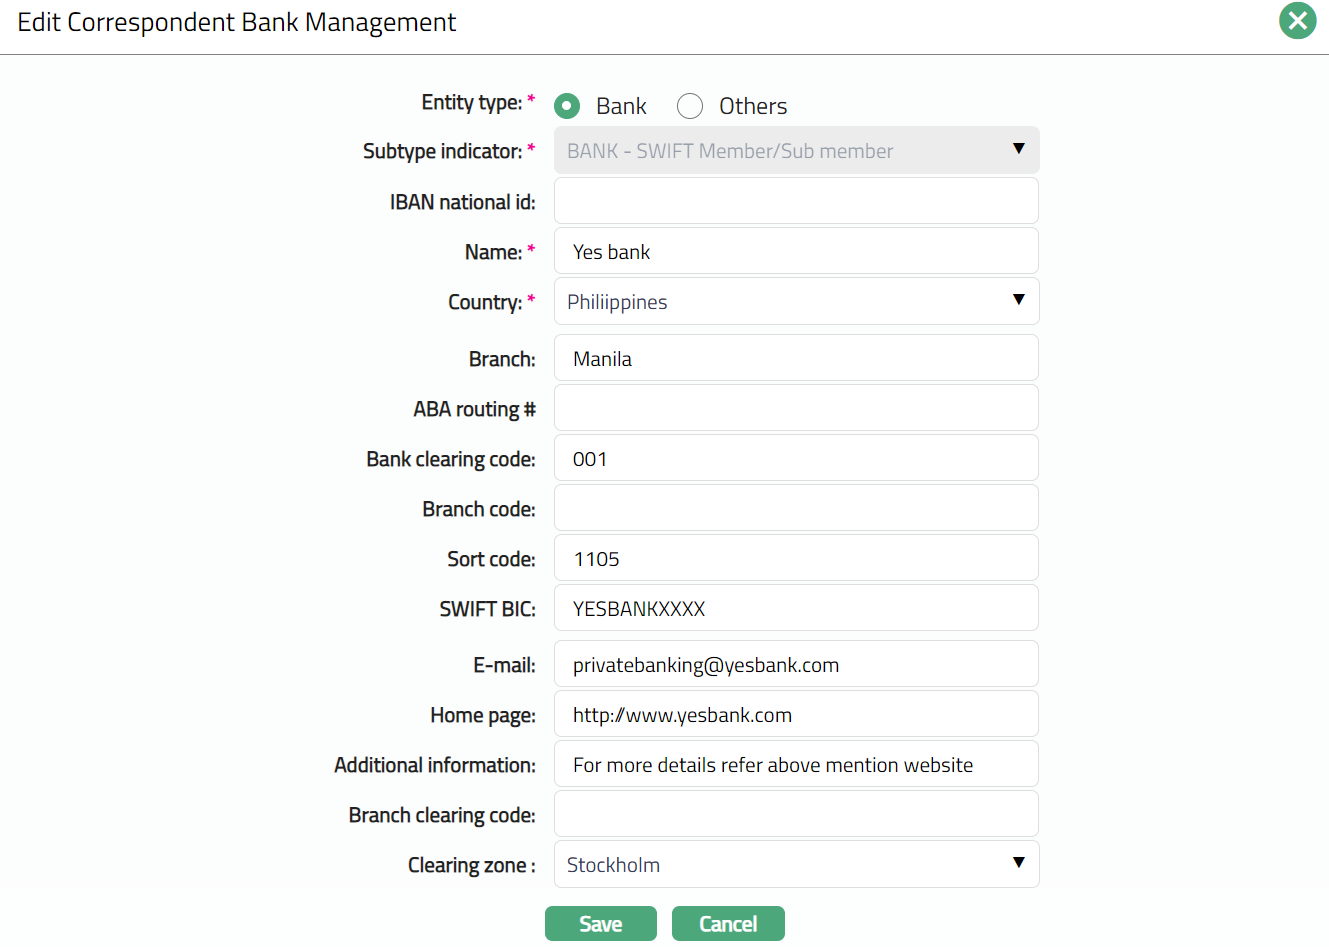Open the Clearing zone dropdown
The image size is (1329, 947).
pos(796,865)
